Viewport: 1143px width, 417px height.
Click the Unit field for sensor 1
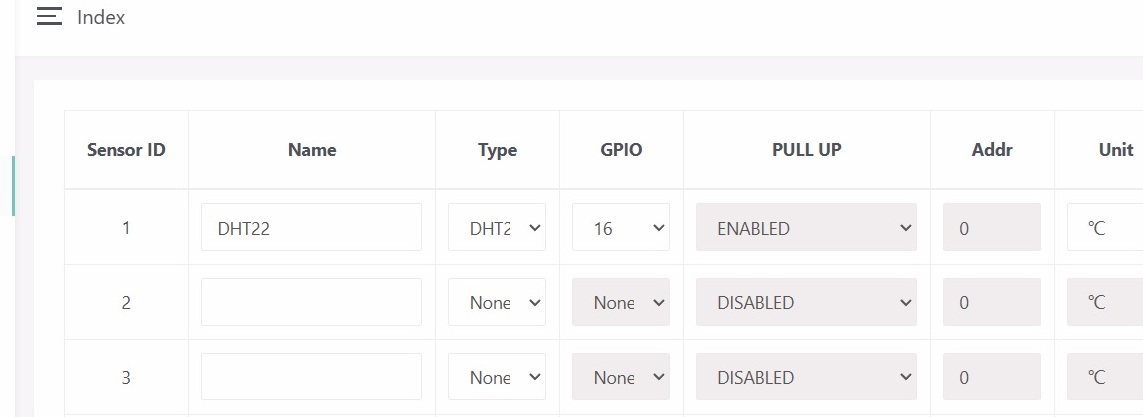pos(1105,228)
